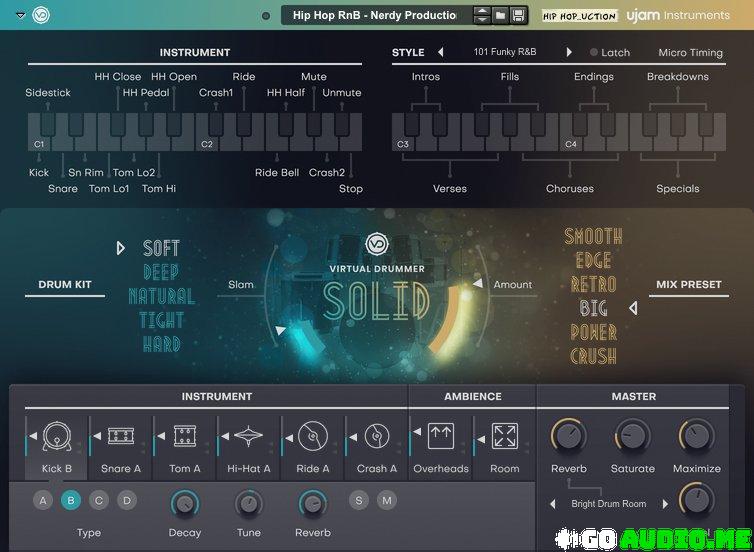Mute the kick with M button
Viewport: 754px width, 552px height.
(387, 501)
